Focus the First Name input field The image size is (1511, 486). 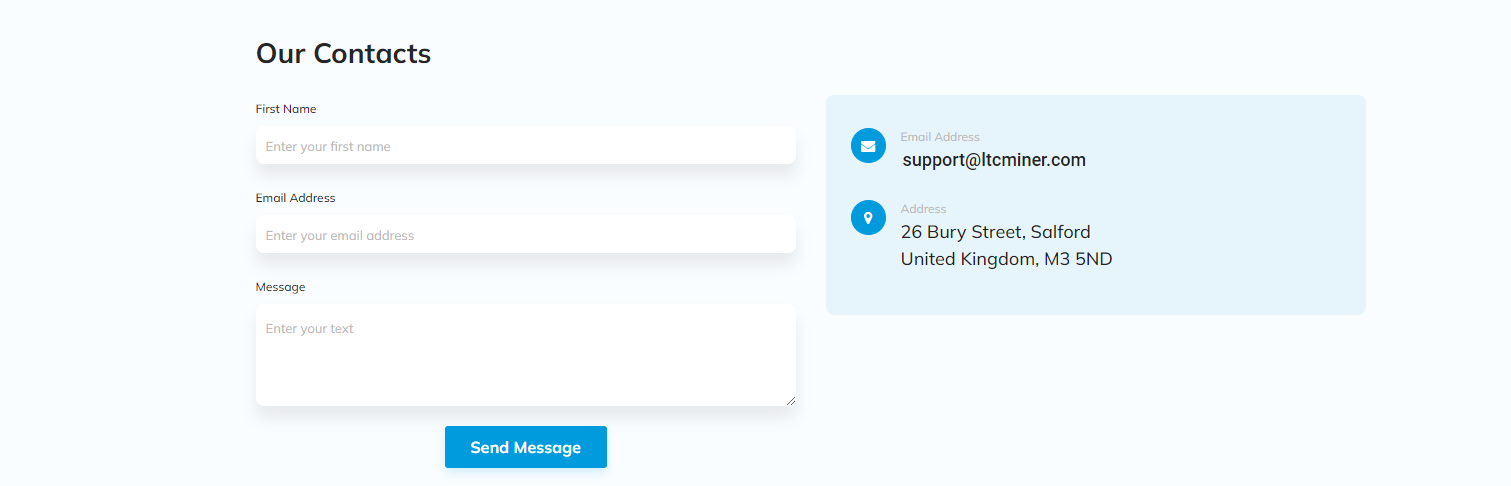coord(526,146)
